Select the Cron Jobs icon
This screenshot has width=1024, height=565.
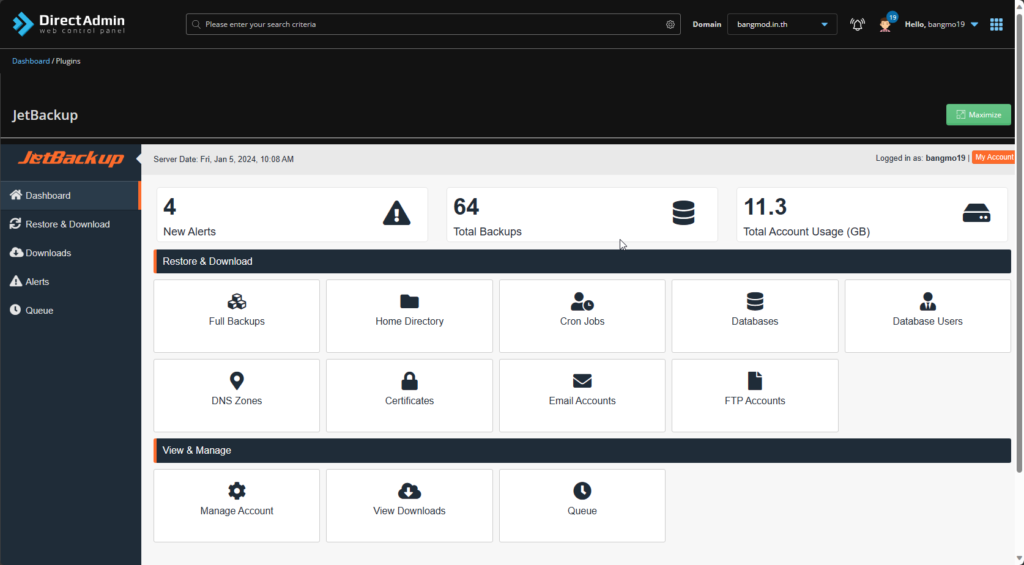coord(582,301)
